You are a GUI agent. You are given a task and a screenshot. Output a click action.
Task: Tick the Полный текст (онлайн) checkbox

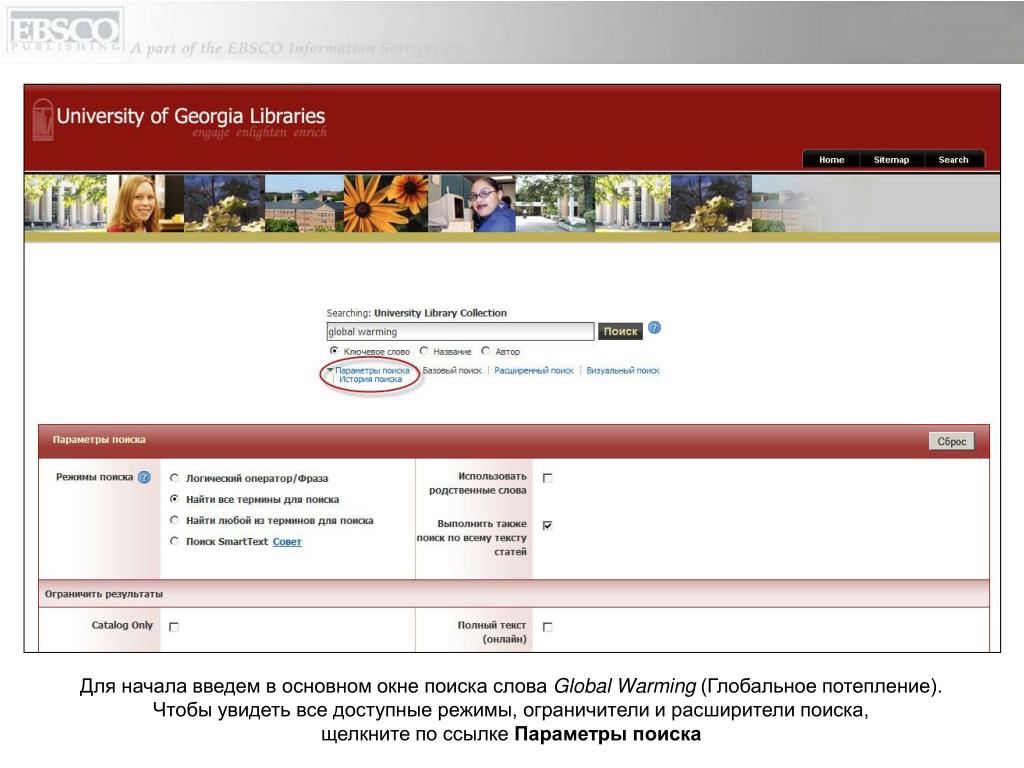tap(548, 627)
